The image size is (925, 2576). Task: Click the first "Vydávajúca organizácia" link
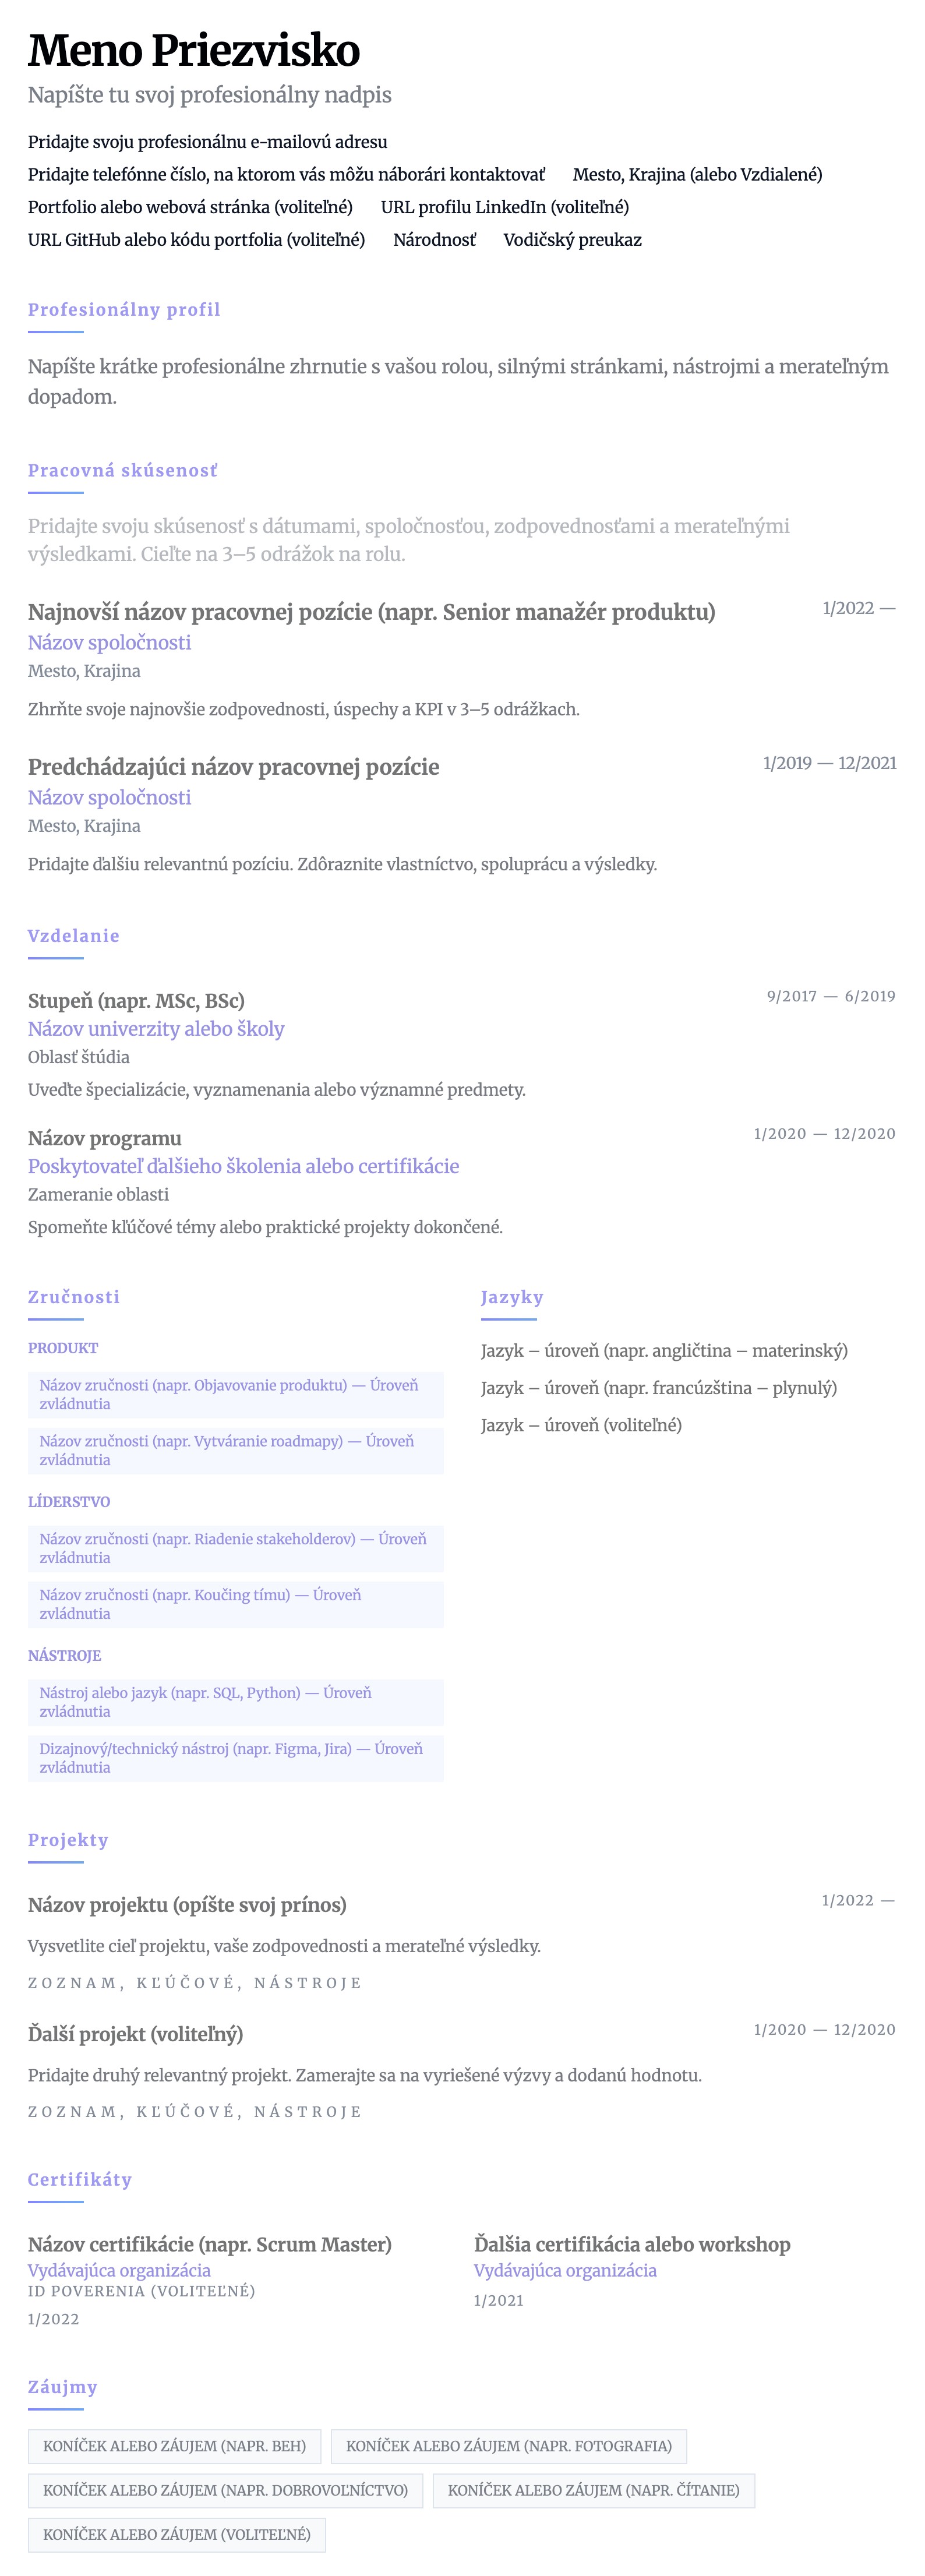click(119, 2270)
